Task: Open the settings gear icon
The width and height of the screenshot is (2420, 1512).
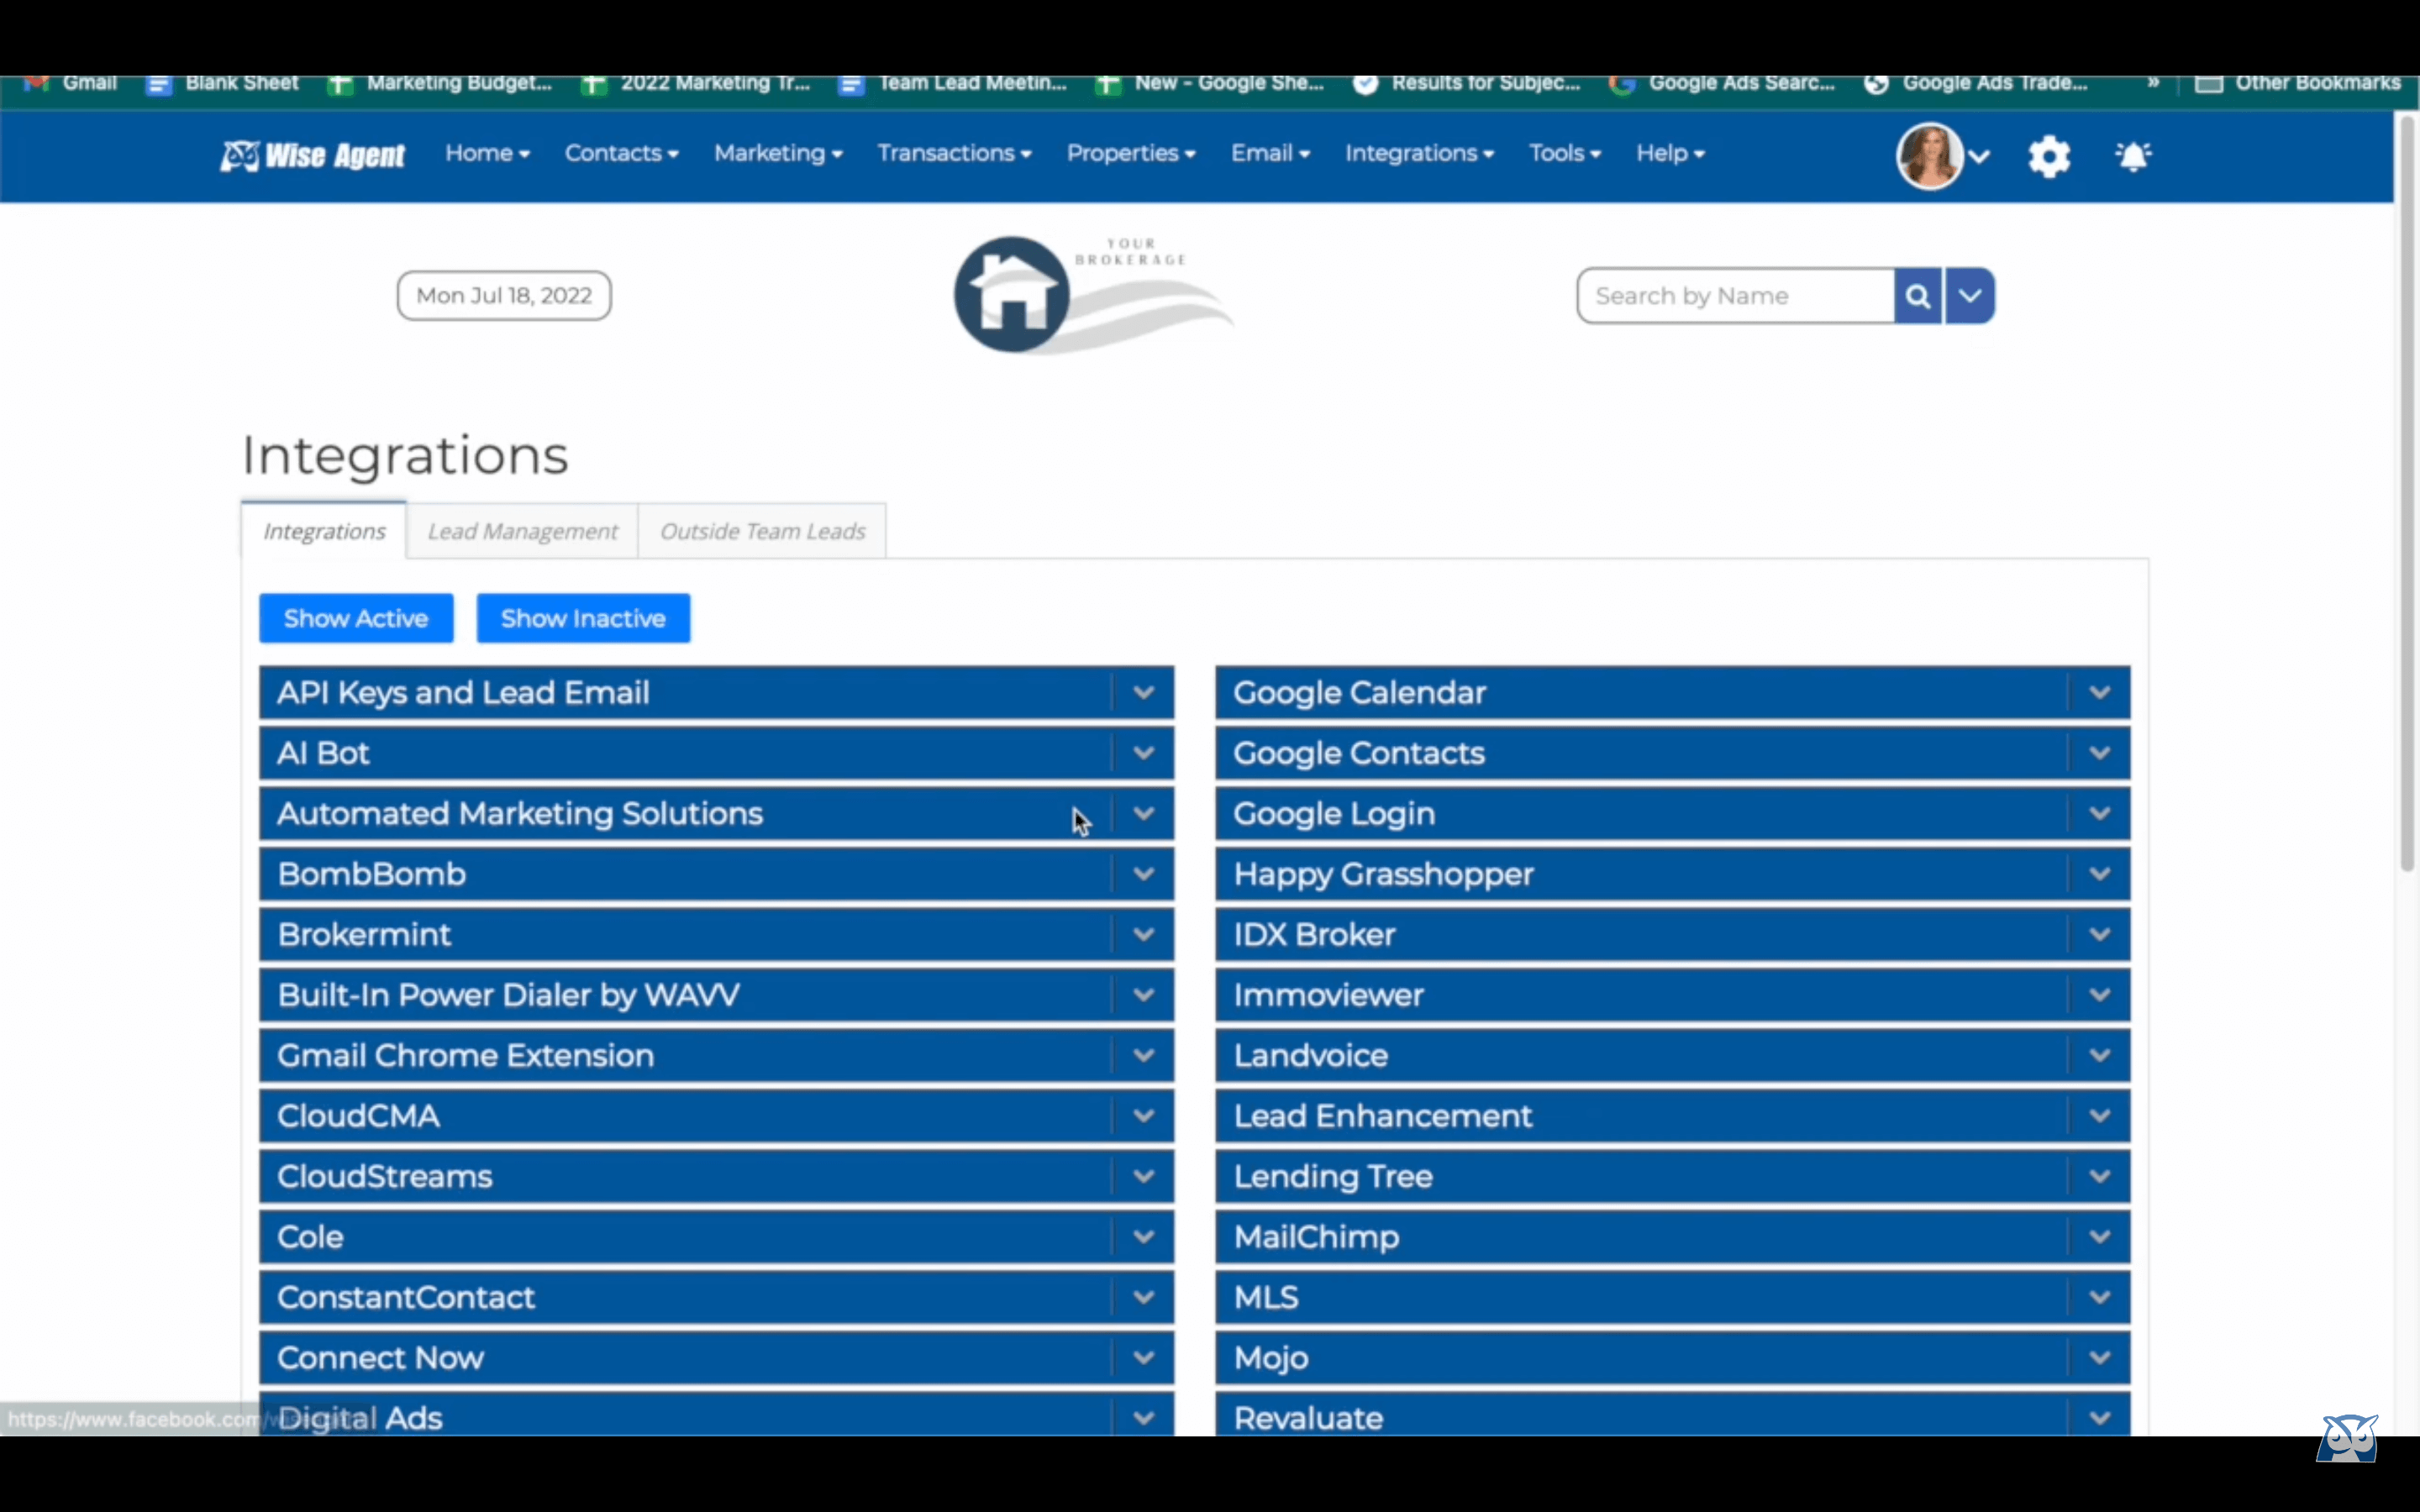Action: point(2049,155)
